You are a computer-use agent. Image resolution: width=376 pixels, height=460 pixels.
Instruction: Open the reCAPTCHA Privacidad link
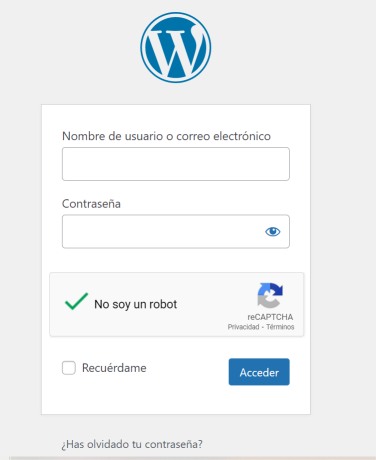(243, 327)
